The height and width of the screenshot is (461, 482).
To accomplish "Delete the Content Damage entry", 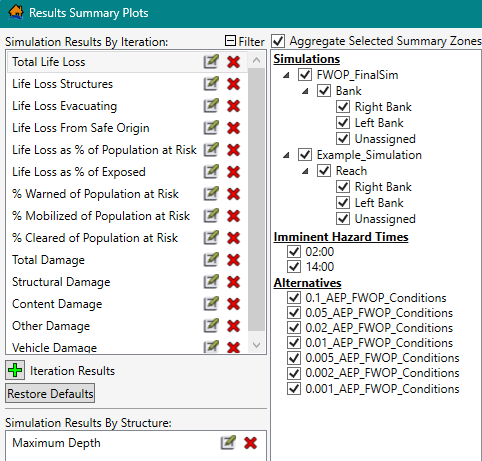I will click(233, 304).
